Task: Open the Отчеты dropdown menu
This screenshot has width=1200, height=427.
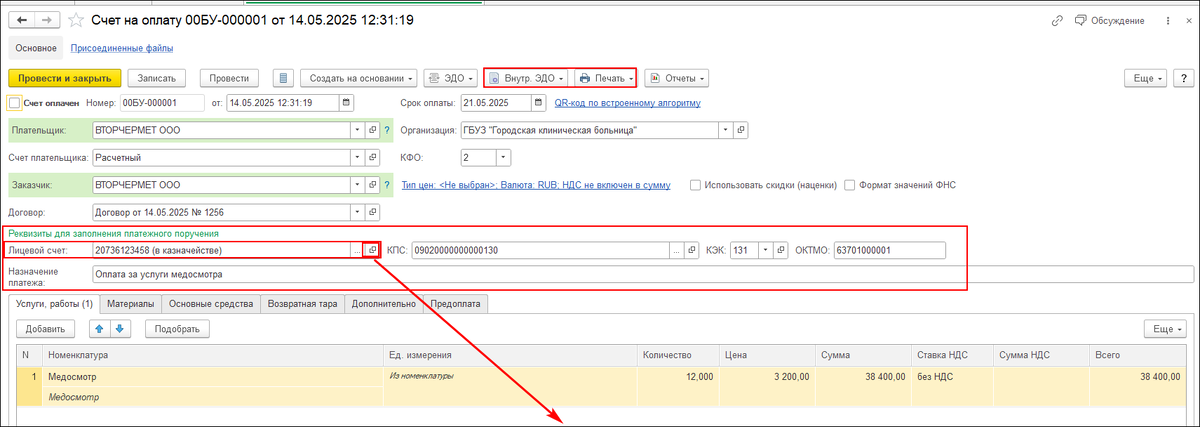Action: point(676,78)
